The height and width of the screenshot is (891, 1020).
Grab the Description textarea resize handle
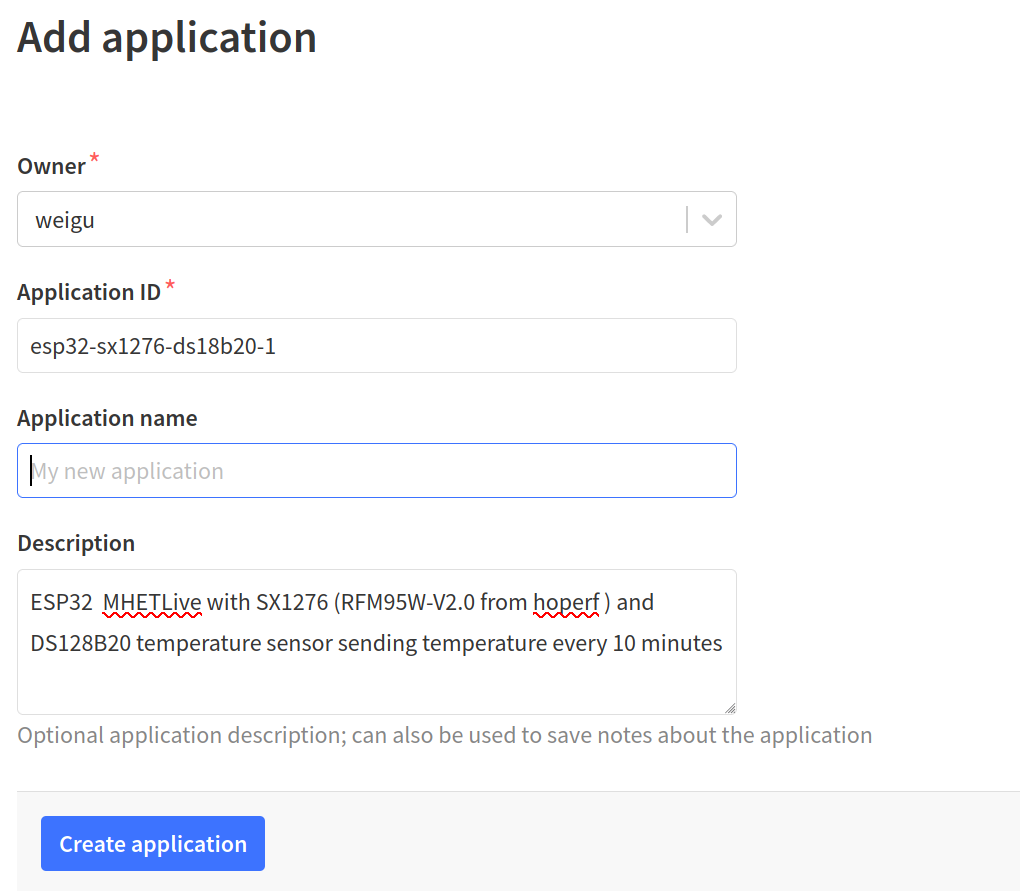[730, 708]
